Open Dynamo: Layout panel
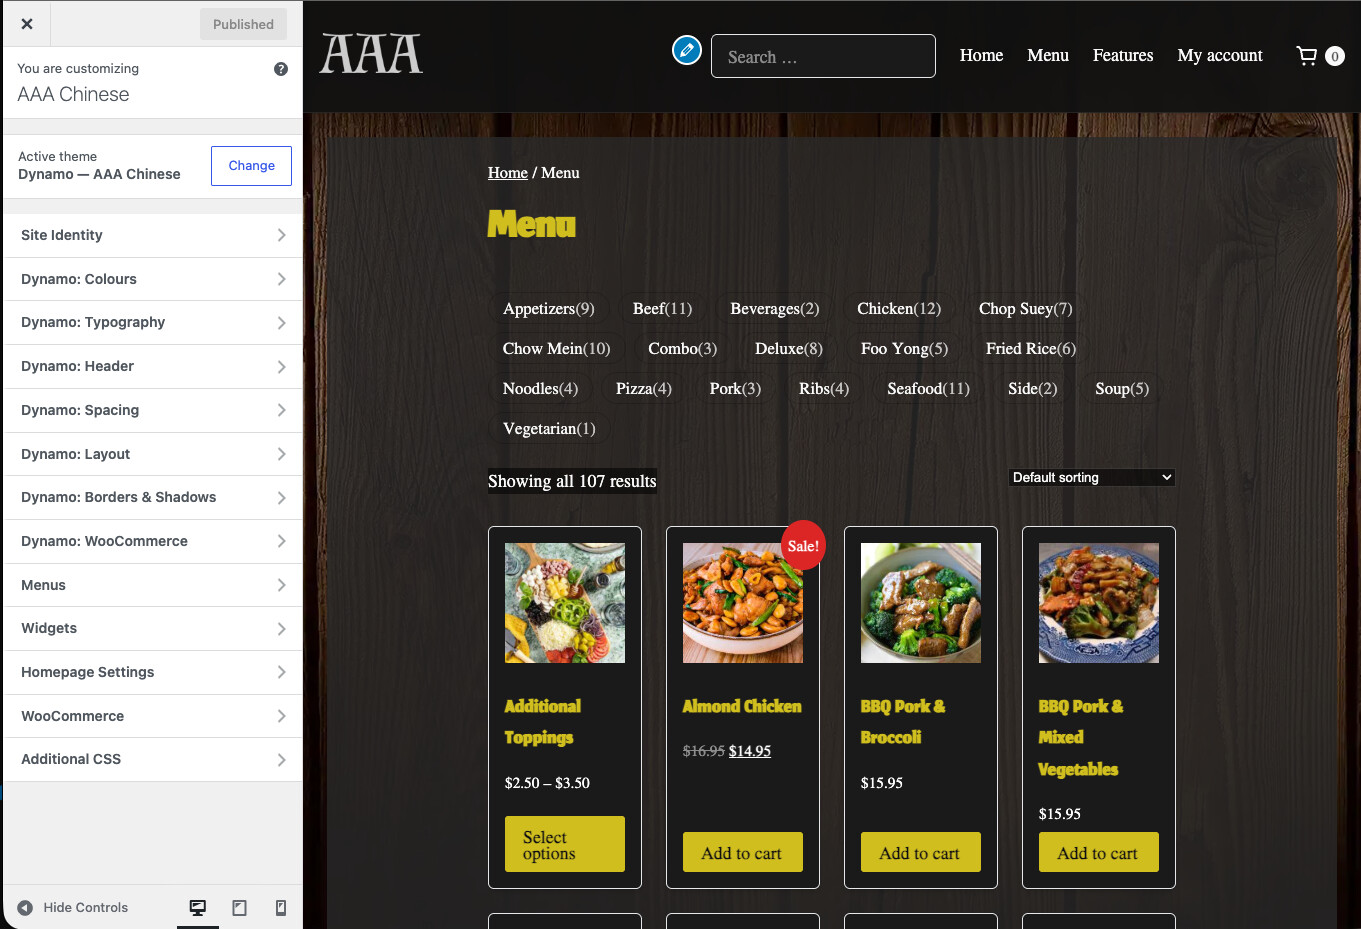This screenshot has height=929, width=1361. coord(153,454)
